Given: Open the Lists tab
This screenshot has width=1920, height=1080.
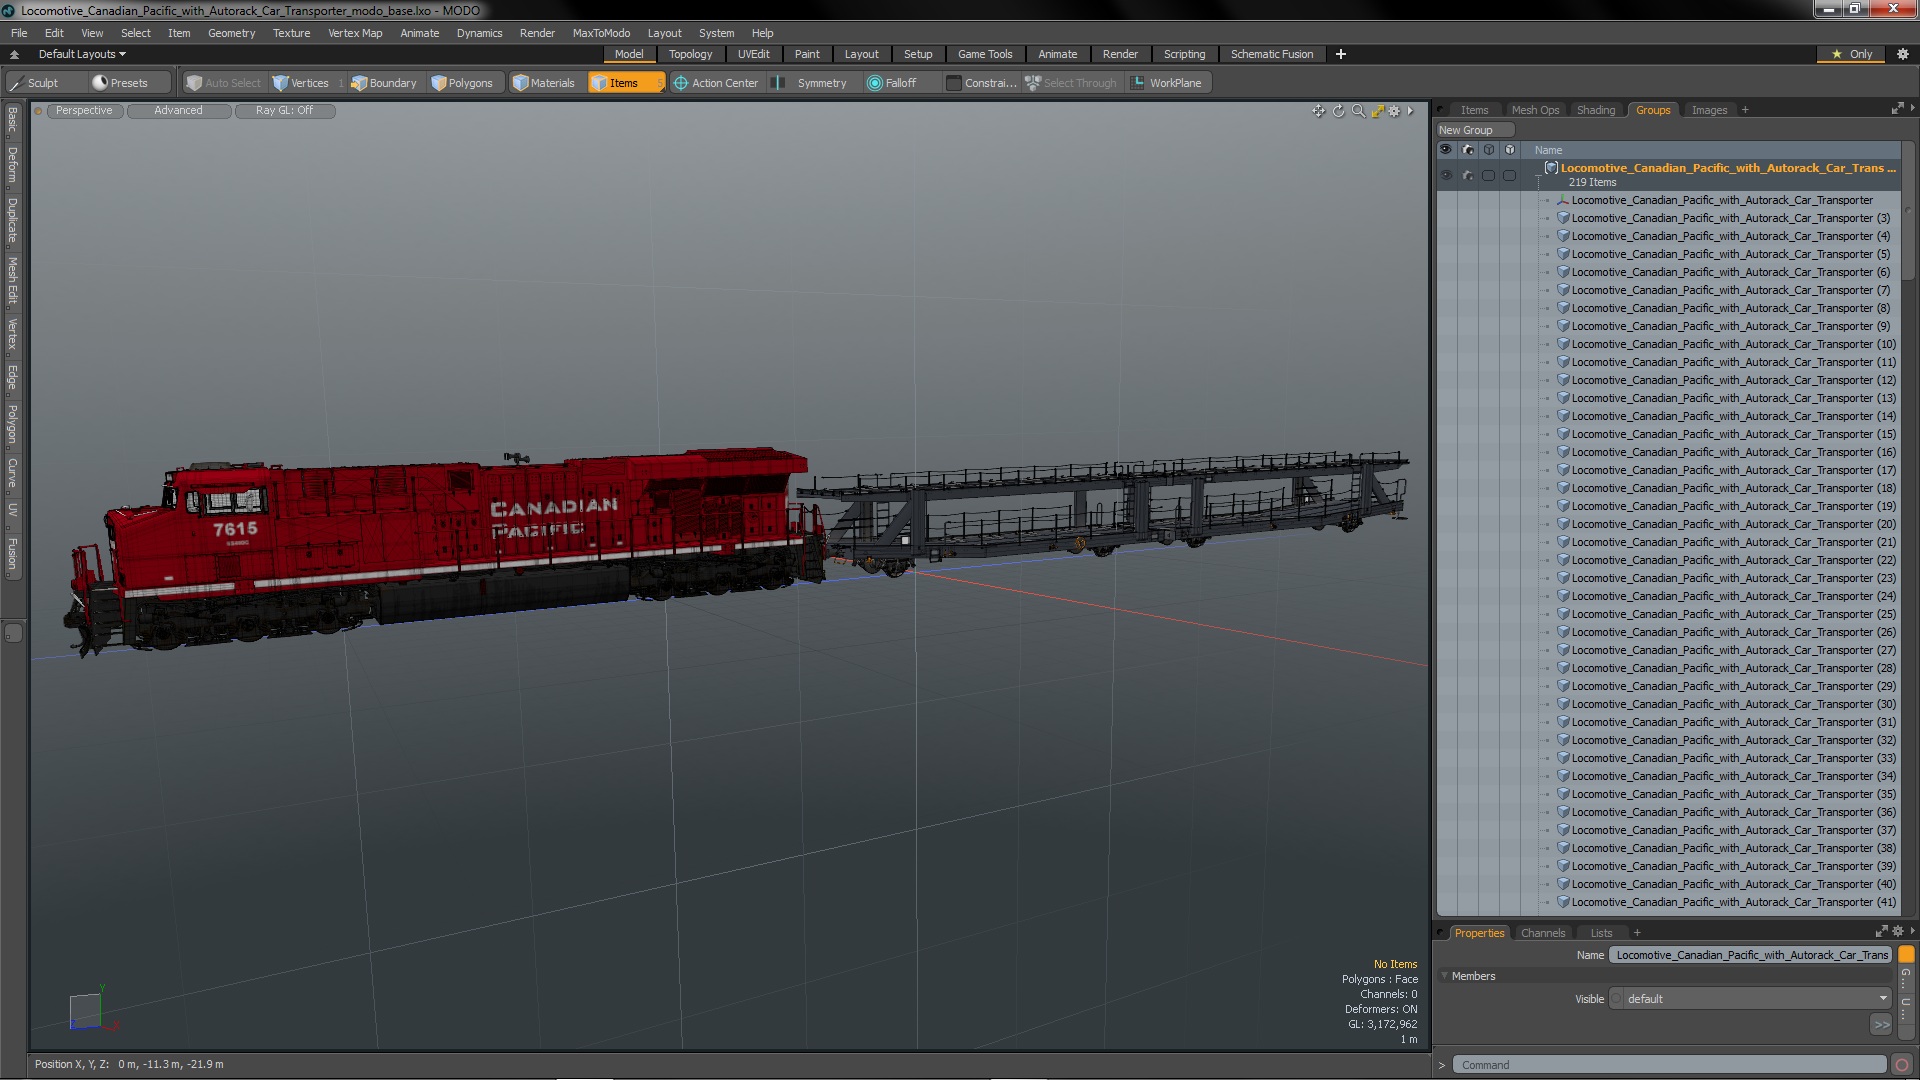Looking at the screenshot, I should (1601, 933).
